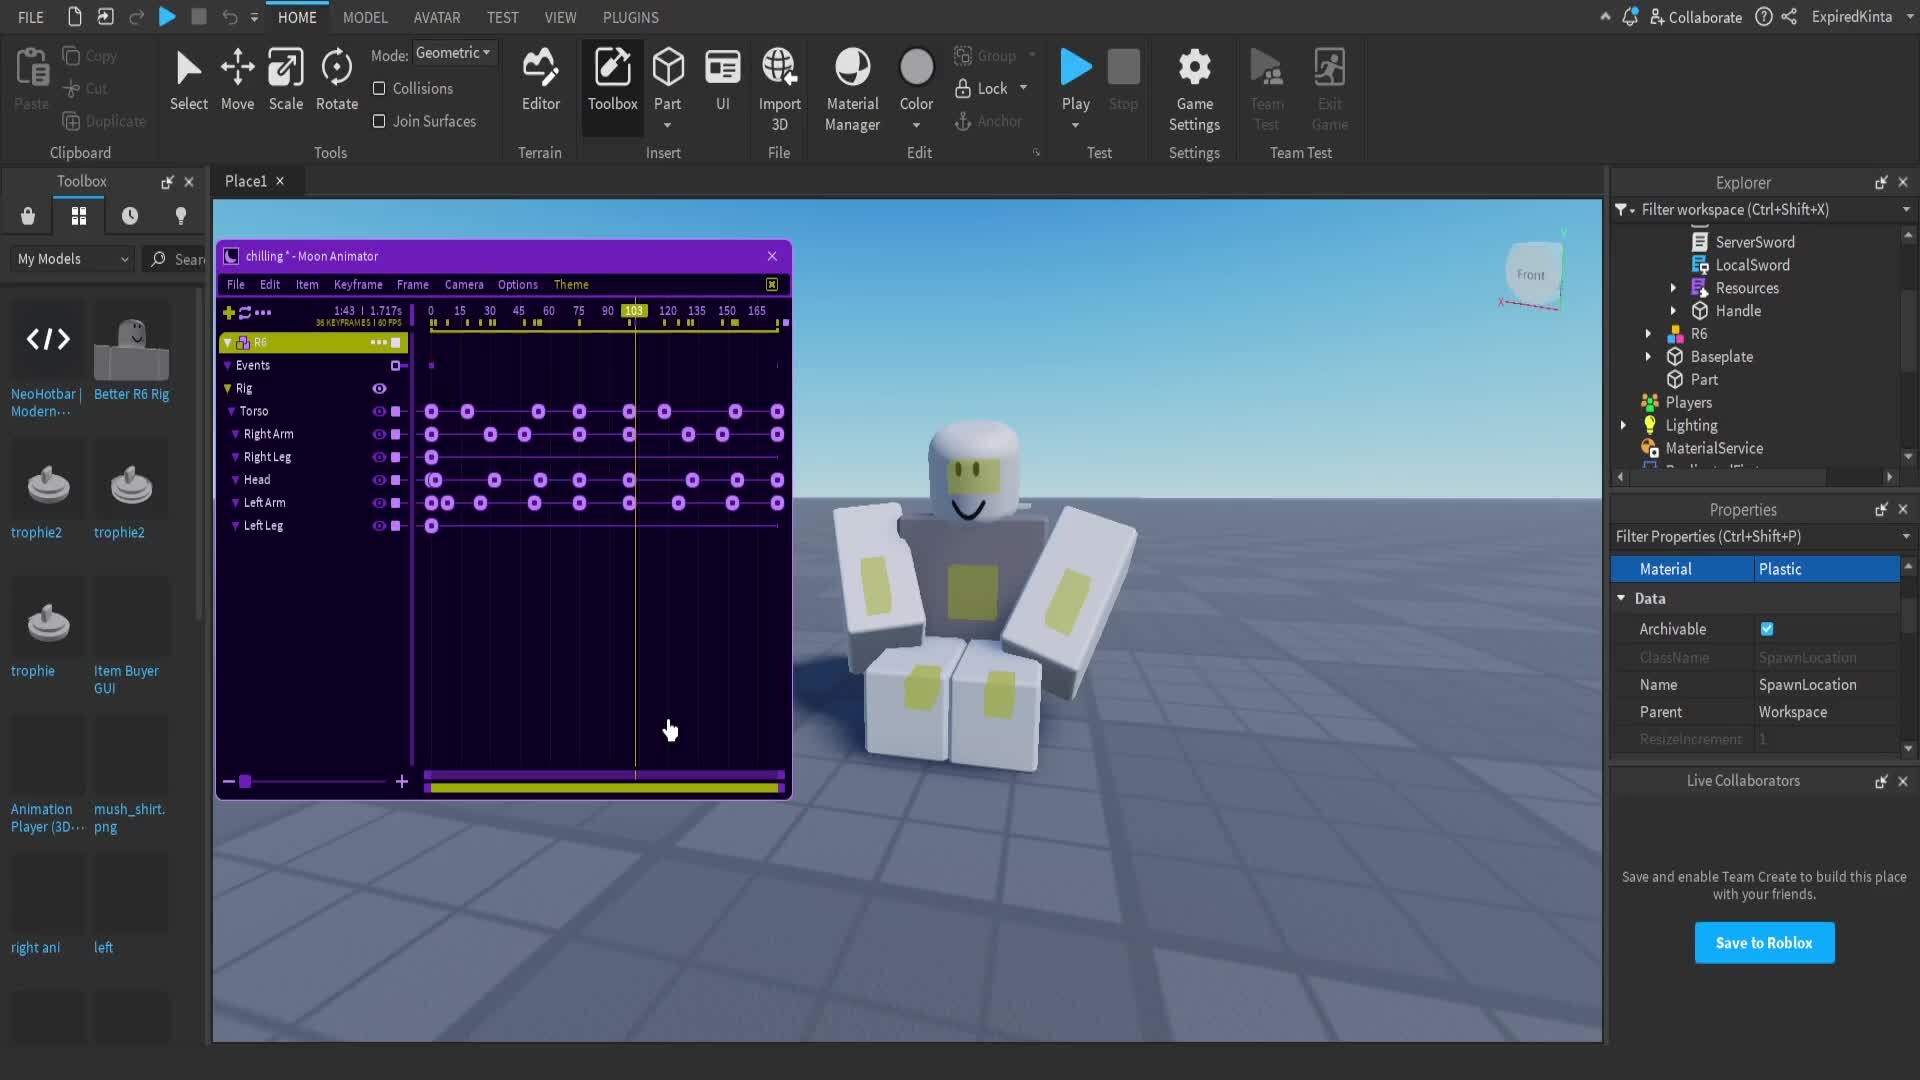Open the My Models dropdown
This screenshot has height=1080, width=1920.
(70, 258)
